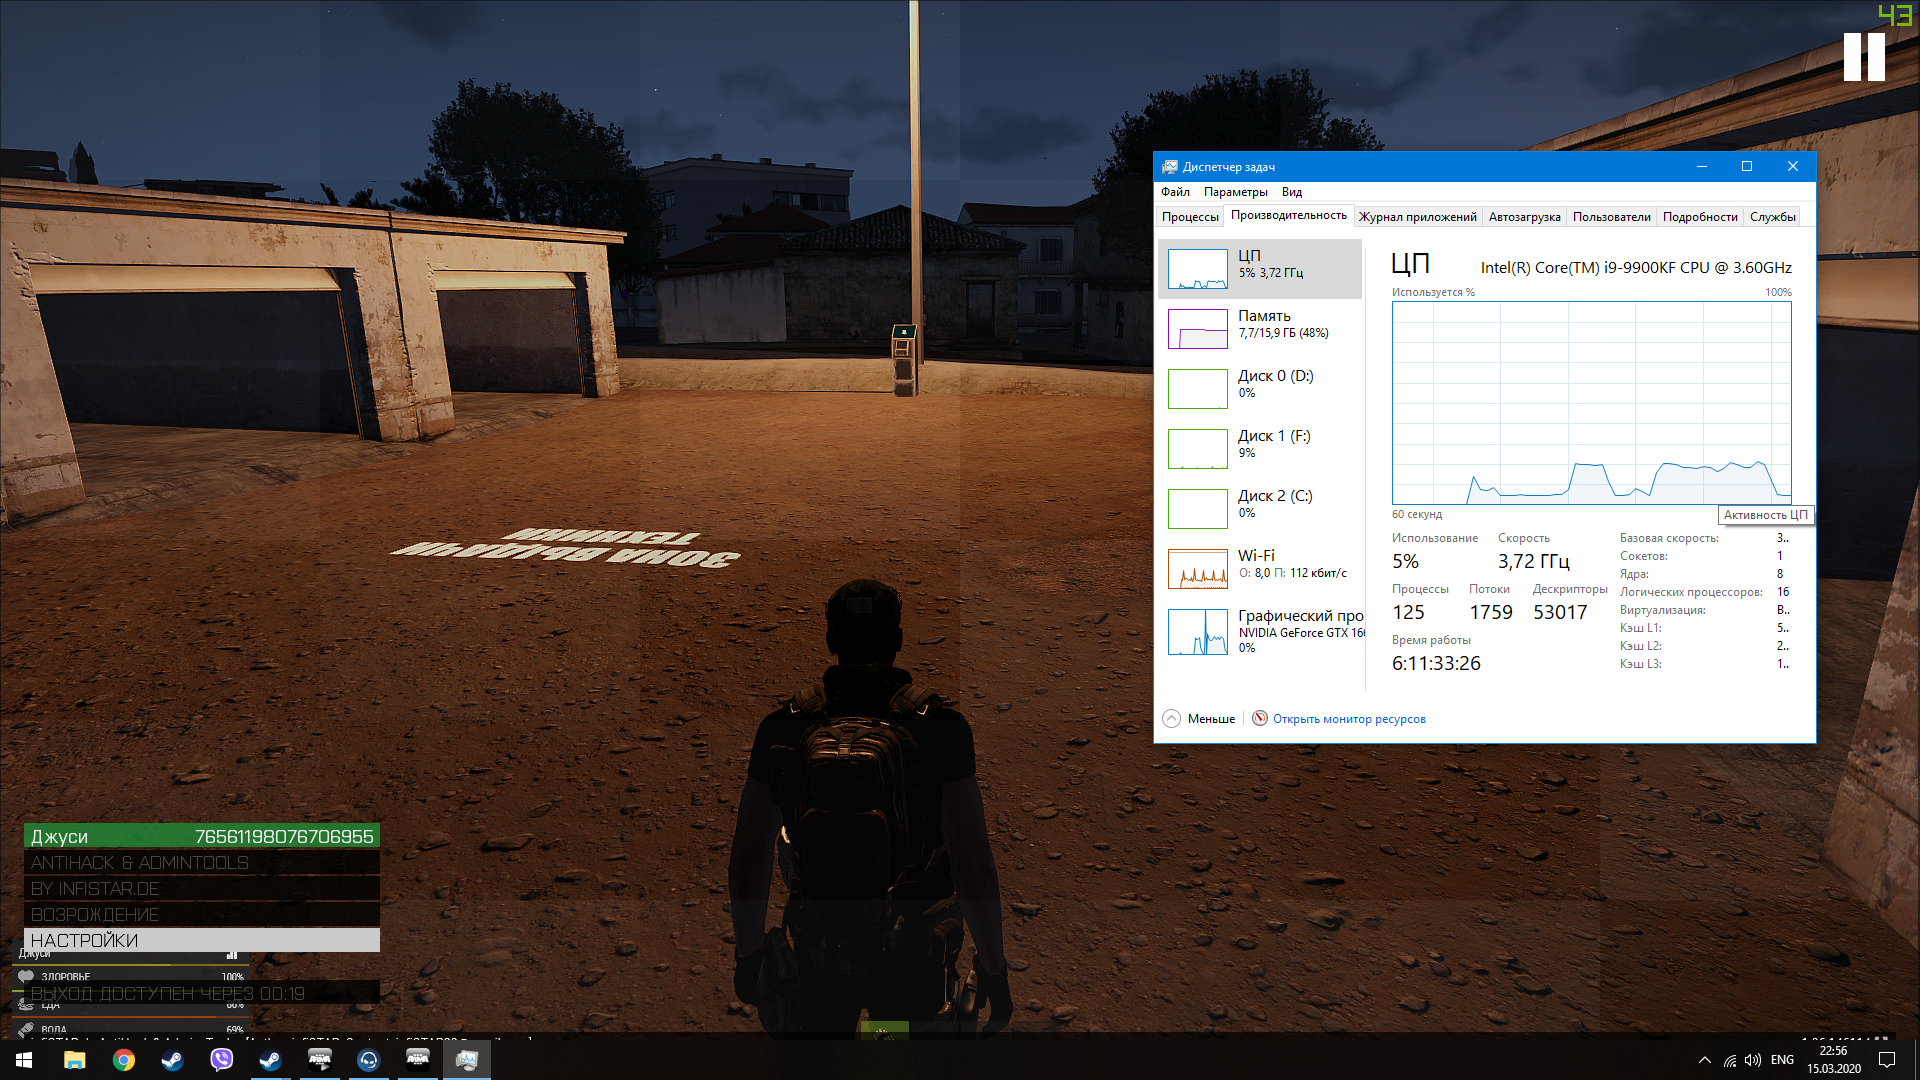
Task: Open the Wi-Fi network tray icon
Action: 1730,1060
